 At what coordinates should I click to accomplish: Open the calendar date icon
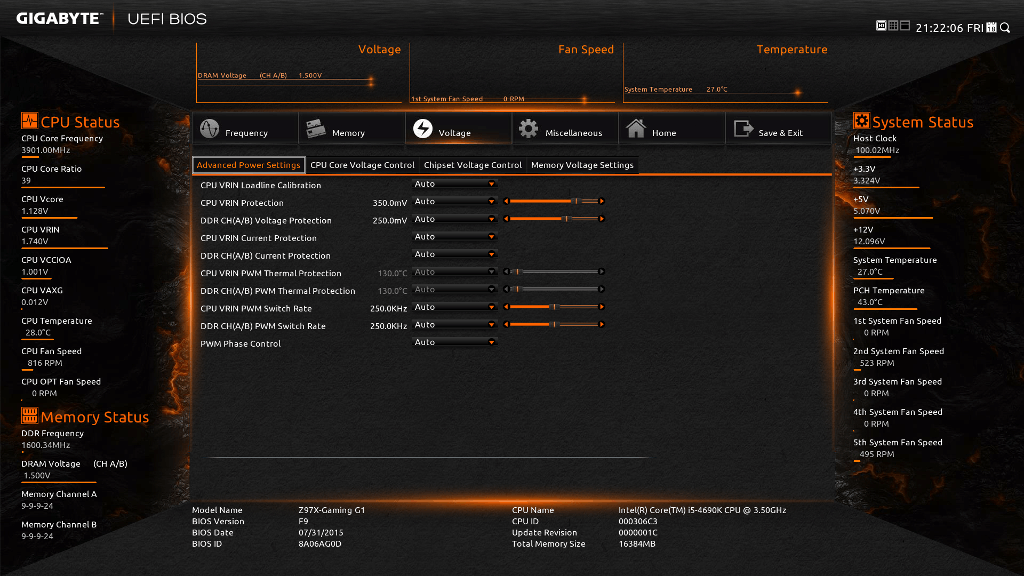[991, 27]
